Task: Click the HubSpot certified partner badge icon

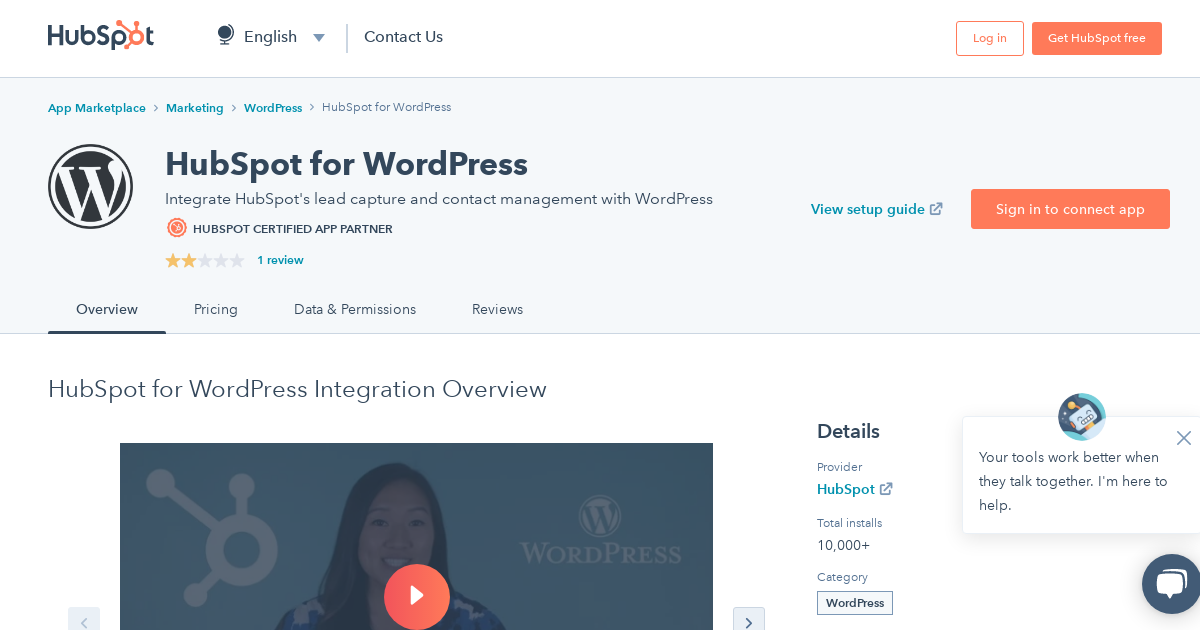Action: [x=177, y=228]
